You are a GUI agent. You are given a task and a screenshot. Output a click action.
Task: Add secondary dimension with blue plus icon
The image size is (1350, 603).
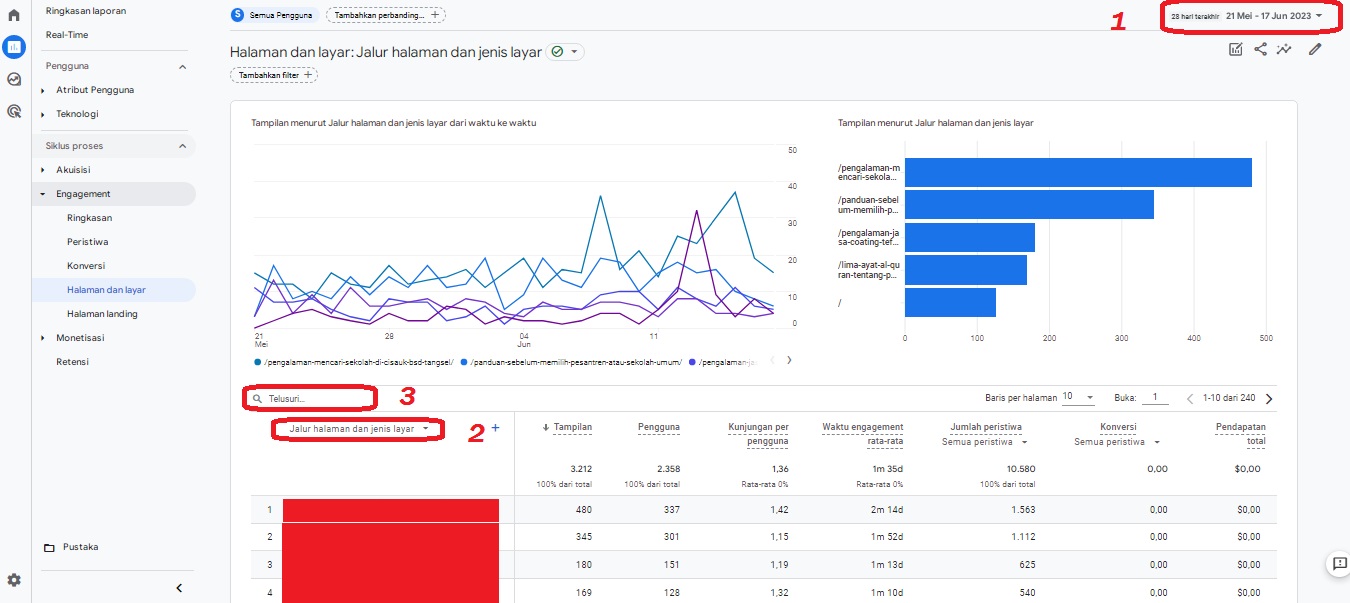point(495,428)
